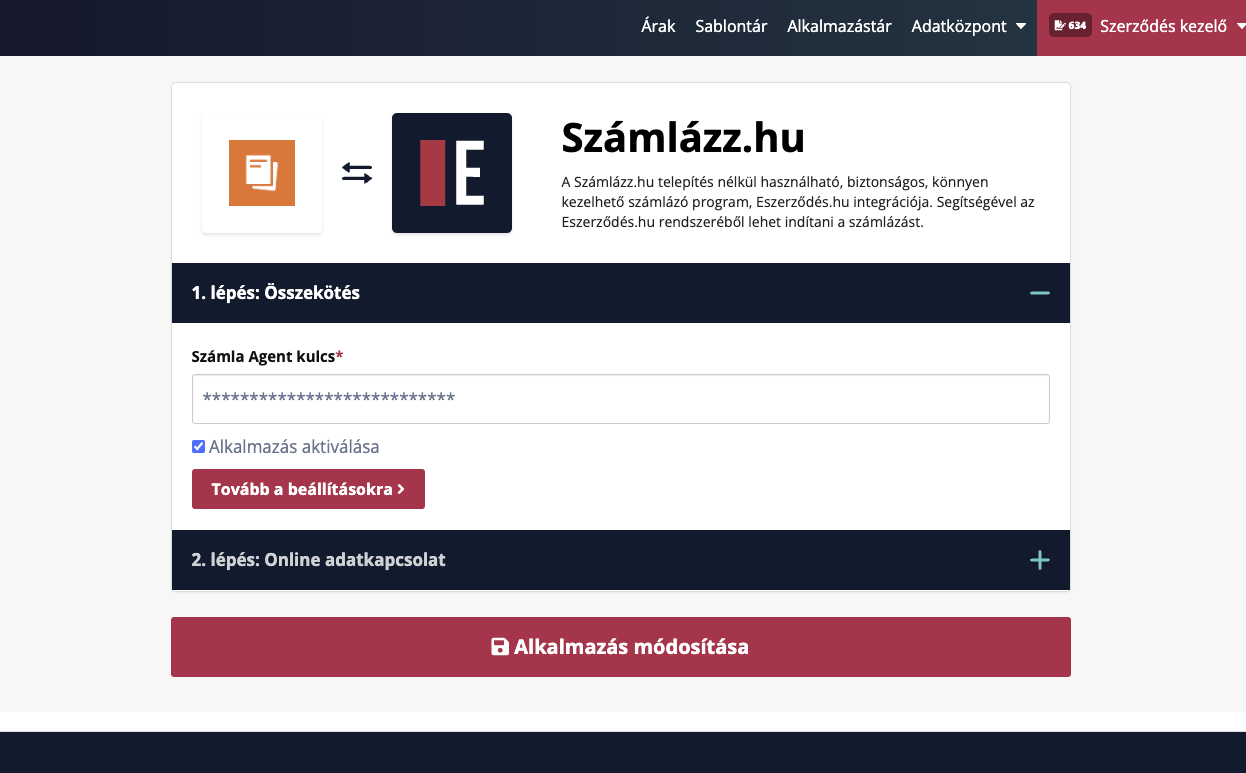The image size is (1246, 773).
Task: Uncheck the Alkalmazás aktiválása checkbox
Action: pyautogui.click(x=198, y=447)
